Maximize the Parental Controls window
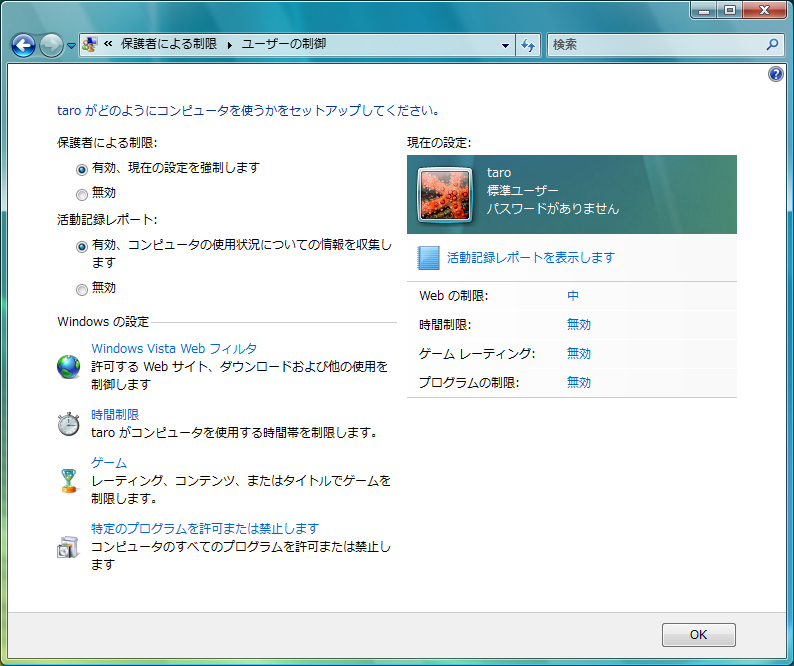This screenshot has height=666, width=794. coord(730,10)
